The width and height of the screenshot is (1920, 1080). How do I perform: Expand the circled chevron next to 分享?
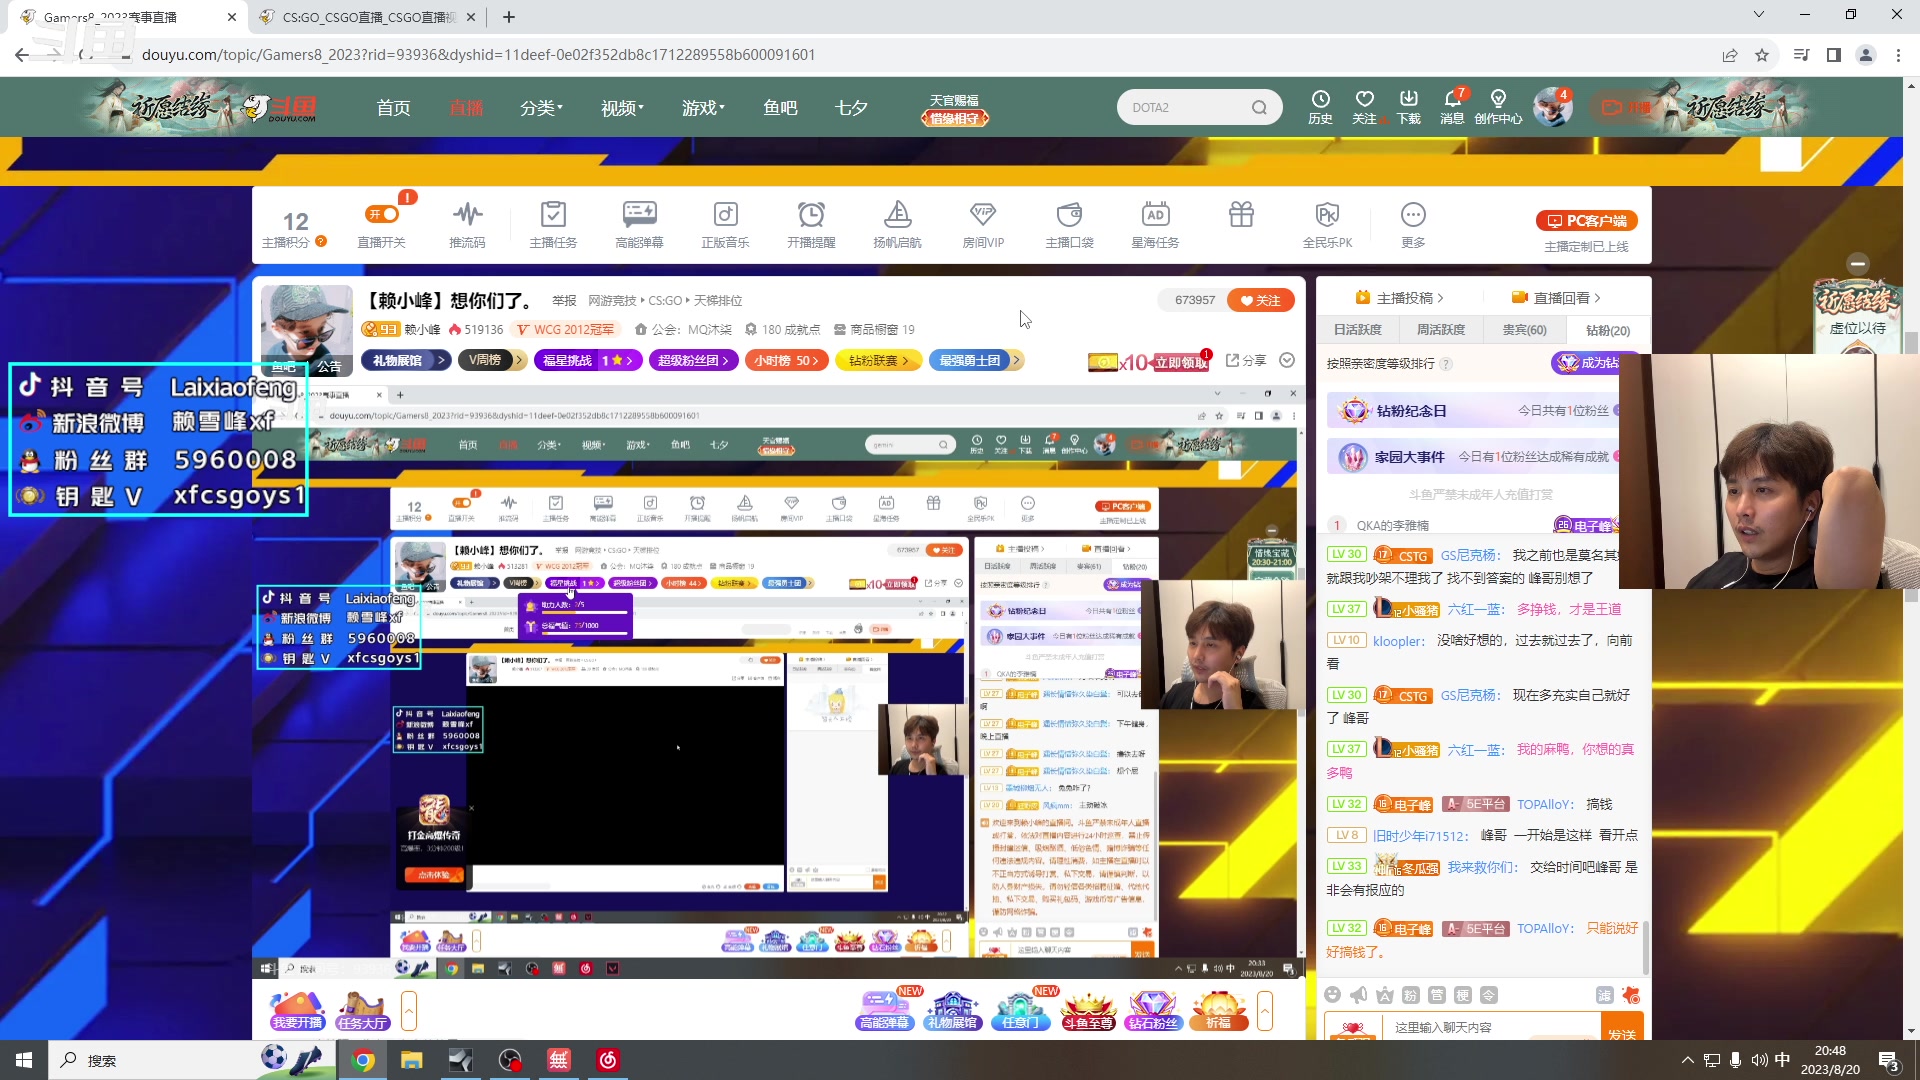[1287, 360]
